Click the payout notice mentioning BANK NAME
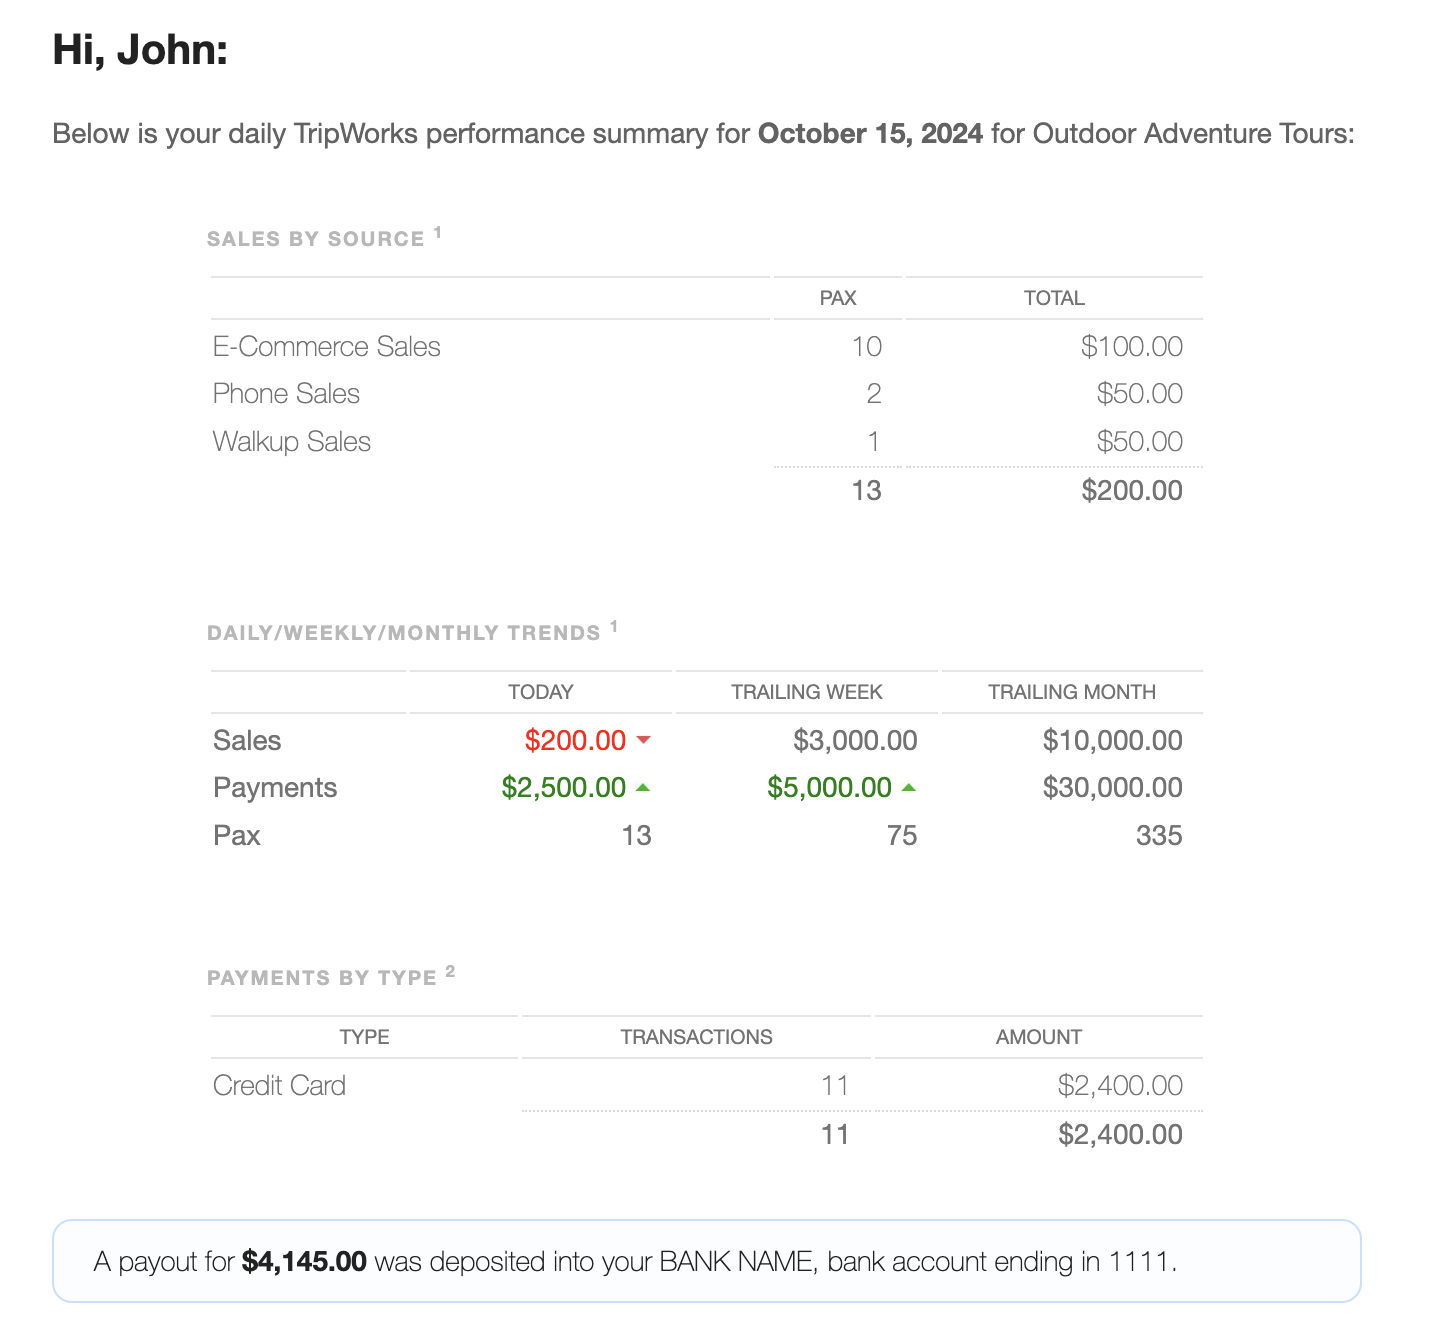 click(x=707, y=1261)
